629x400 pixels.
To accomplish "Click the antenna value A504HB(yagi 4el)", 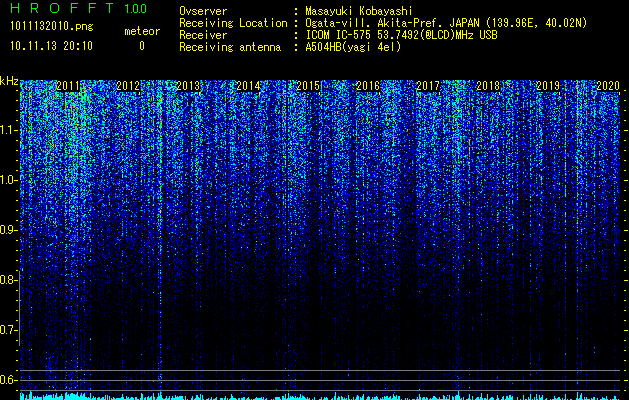I will click(x=353, y=47).
